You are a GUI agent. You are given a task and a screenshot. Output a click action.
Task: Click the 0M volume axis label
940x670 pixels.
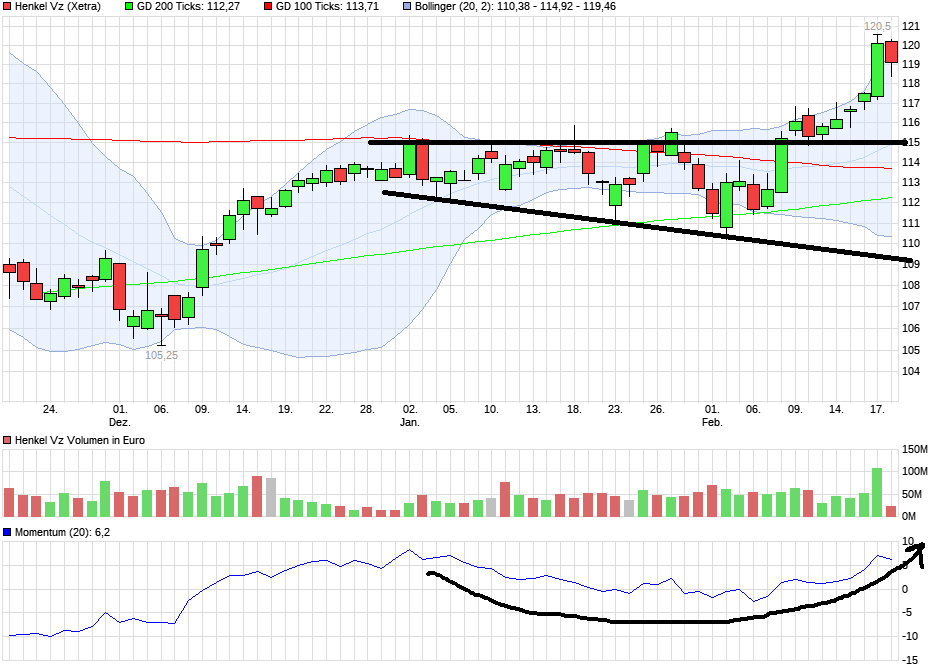click(911, 516)
